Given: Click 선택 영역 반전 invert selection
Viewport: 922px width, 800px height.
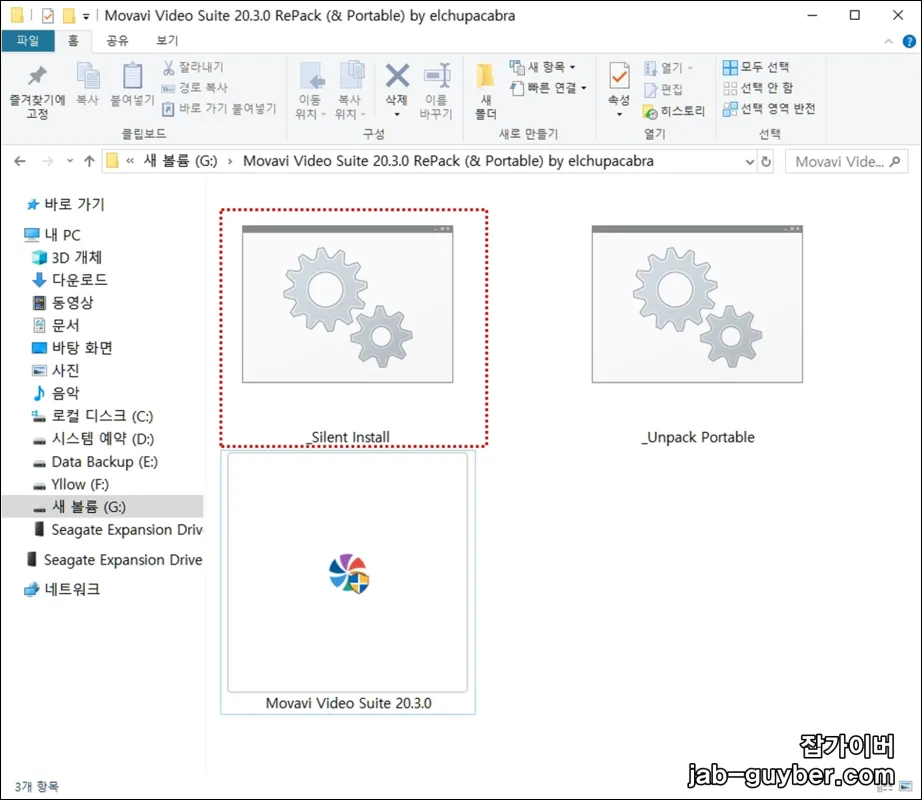Looking at the screenshot, I should pos(769,108).
